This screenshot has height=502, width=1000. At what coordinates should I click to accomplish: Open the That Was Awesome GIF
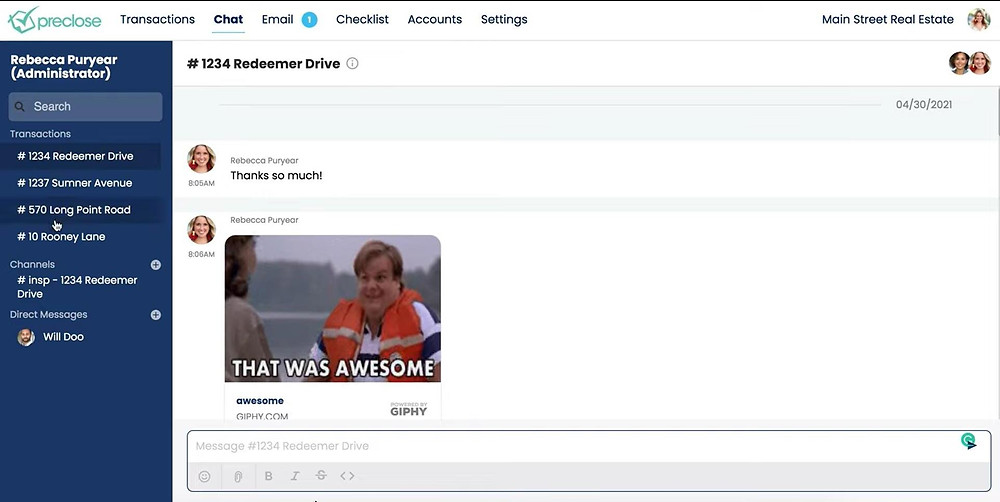(333, 309)
